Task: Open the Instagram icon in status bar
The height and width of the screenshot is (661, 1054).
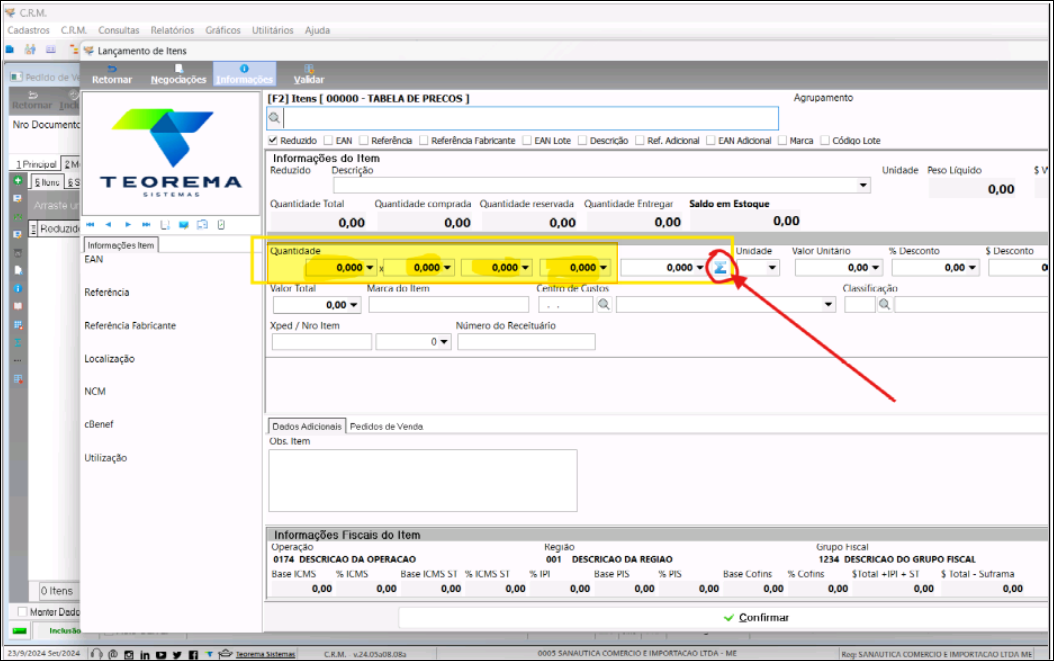Action: (128, 654)
